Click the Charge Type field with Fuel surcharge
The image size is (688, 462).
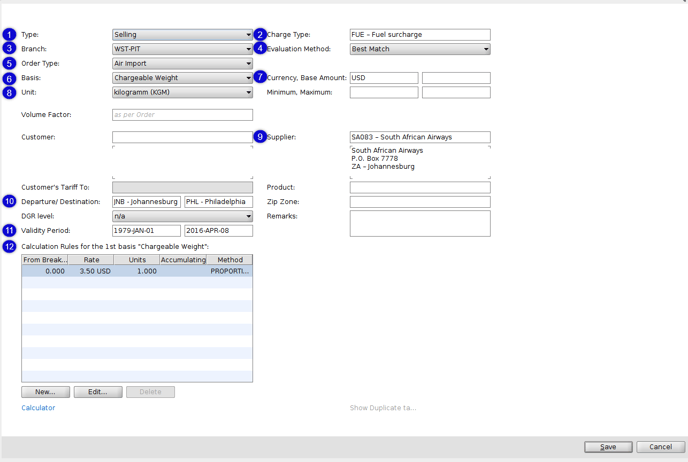420,35
